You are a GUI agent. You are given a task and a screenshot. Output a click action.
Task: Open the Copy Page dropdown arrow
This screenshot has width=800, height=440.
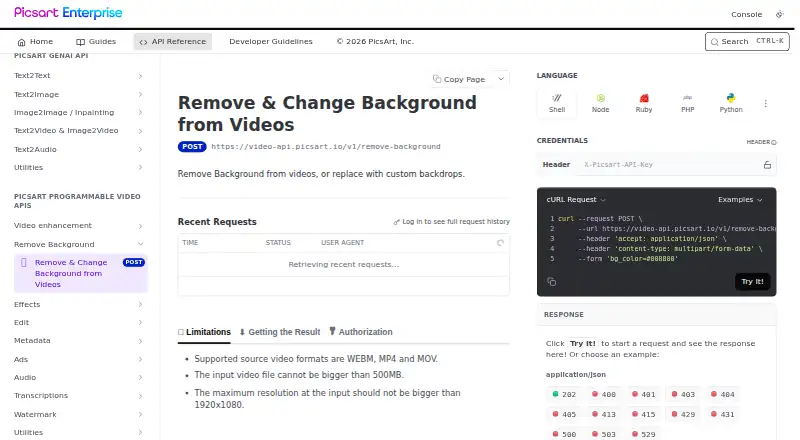tap(501, 79)
